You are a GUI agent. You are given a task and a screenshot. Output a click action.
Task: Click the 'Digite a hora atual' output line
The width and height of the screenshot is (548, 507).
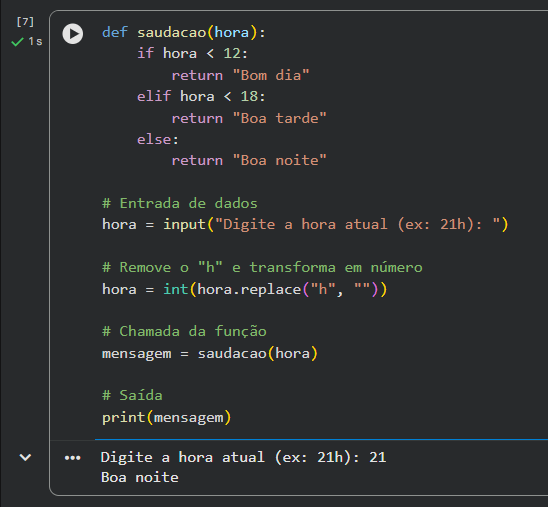pos(243,457)
